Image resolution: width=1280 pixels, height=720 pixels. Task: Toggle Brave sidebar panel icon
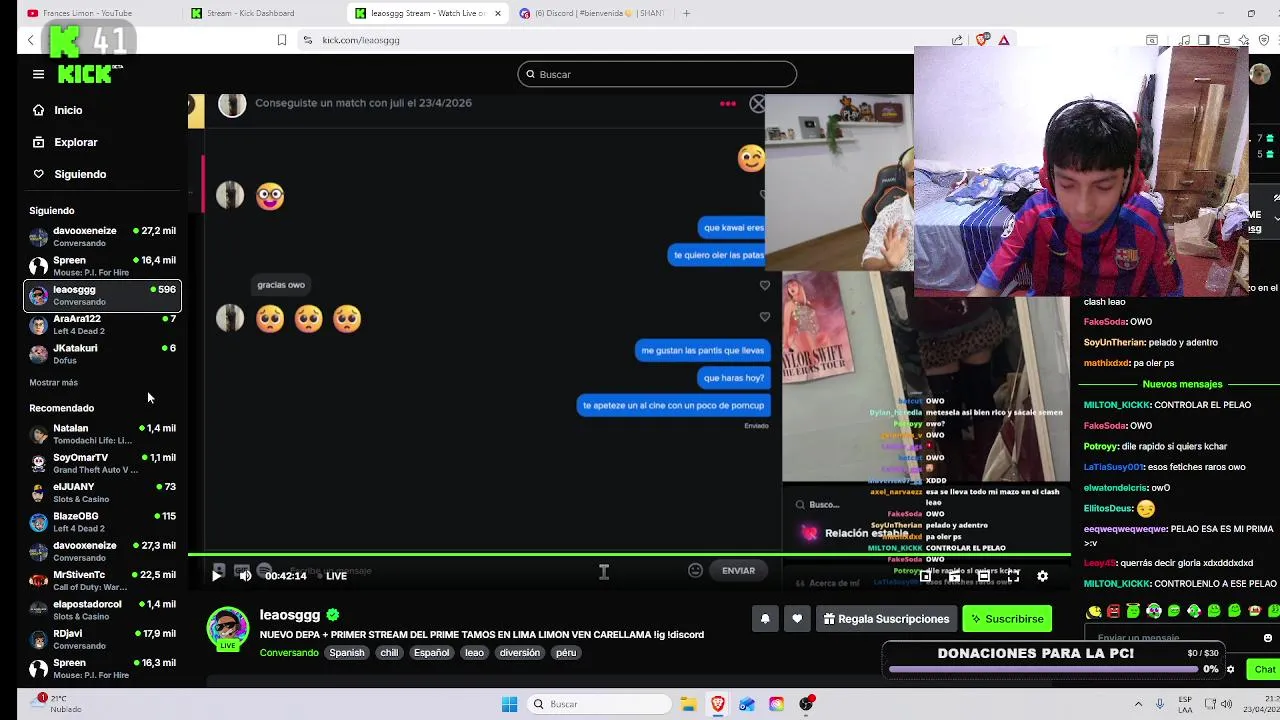click(x=1203, y=40)
